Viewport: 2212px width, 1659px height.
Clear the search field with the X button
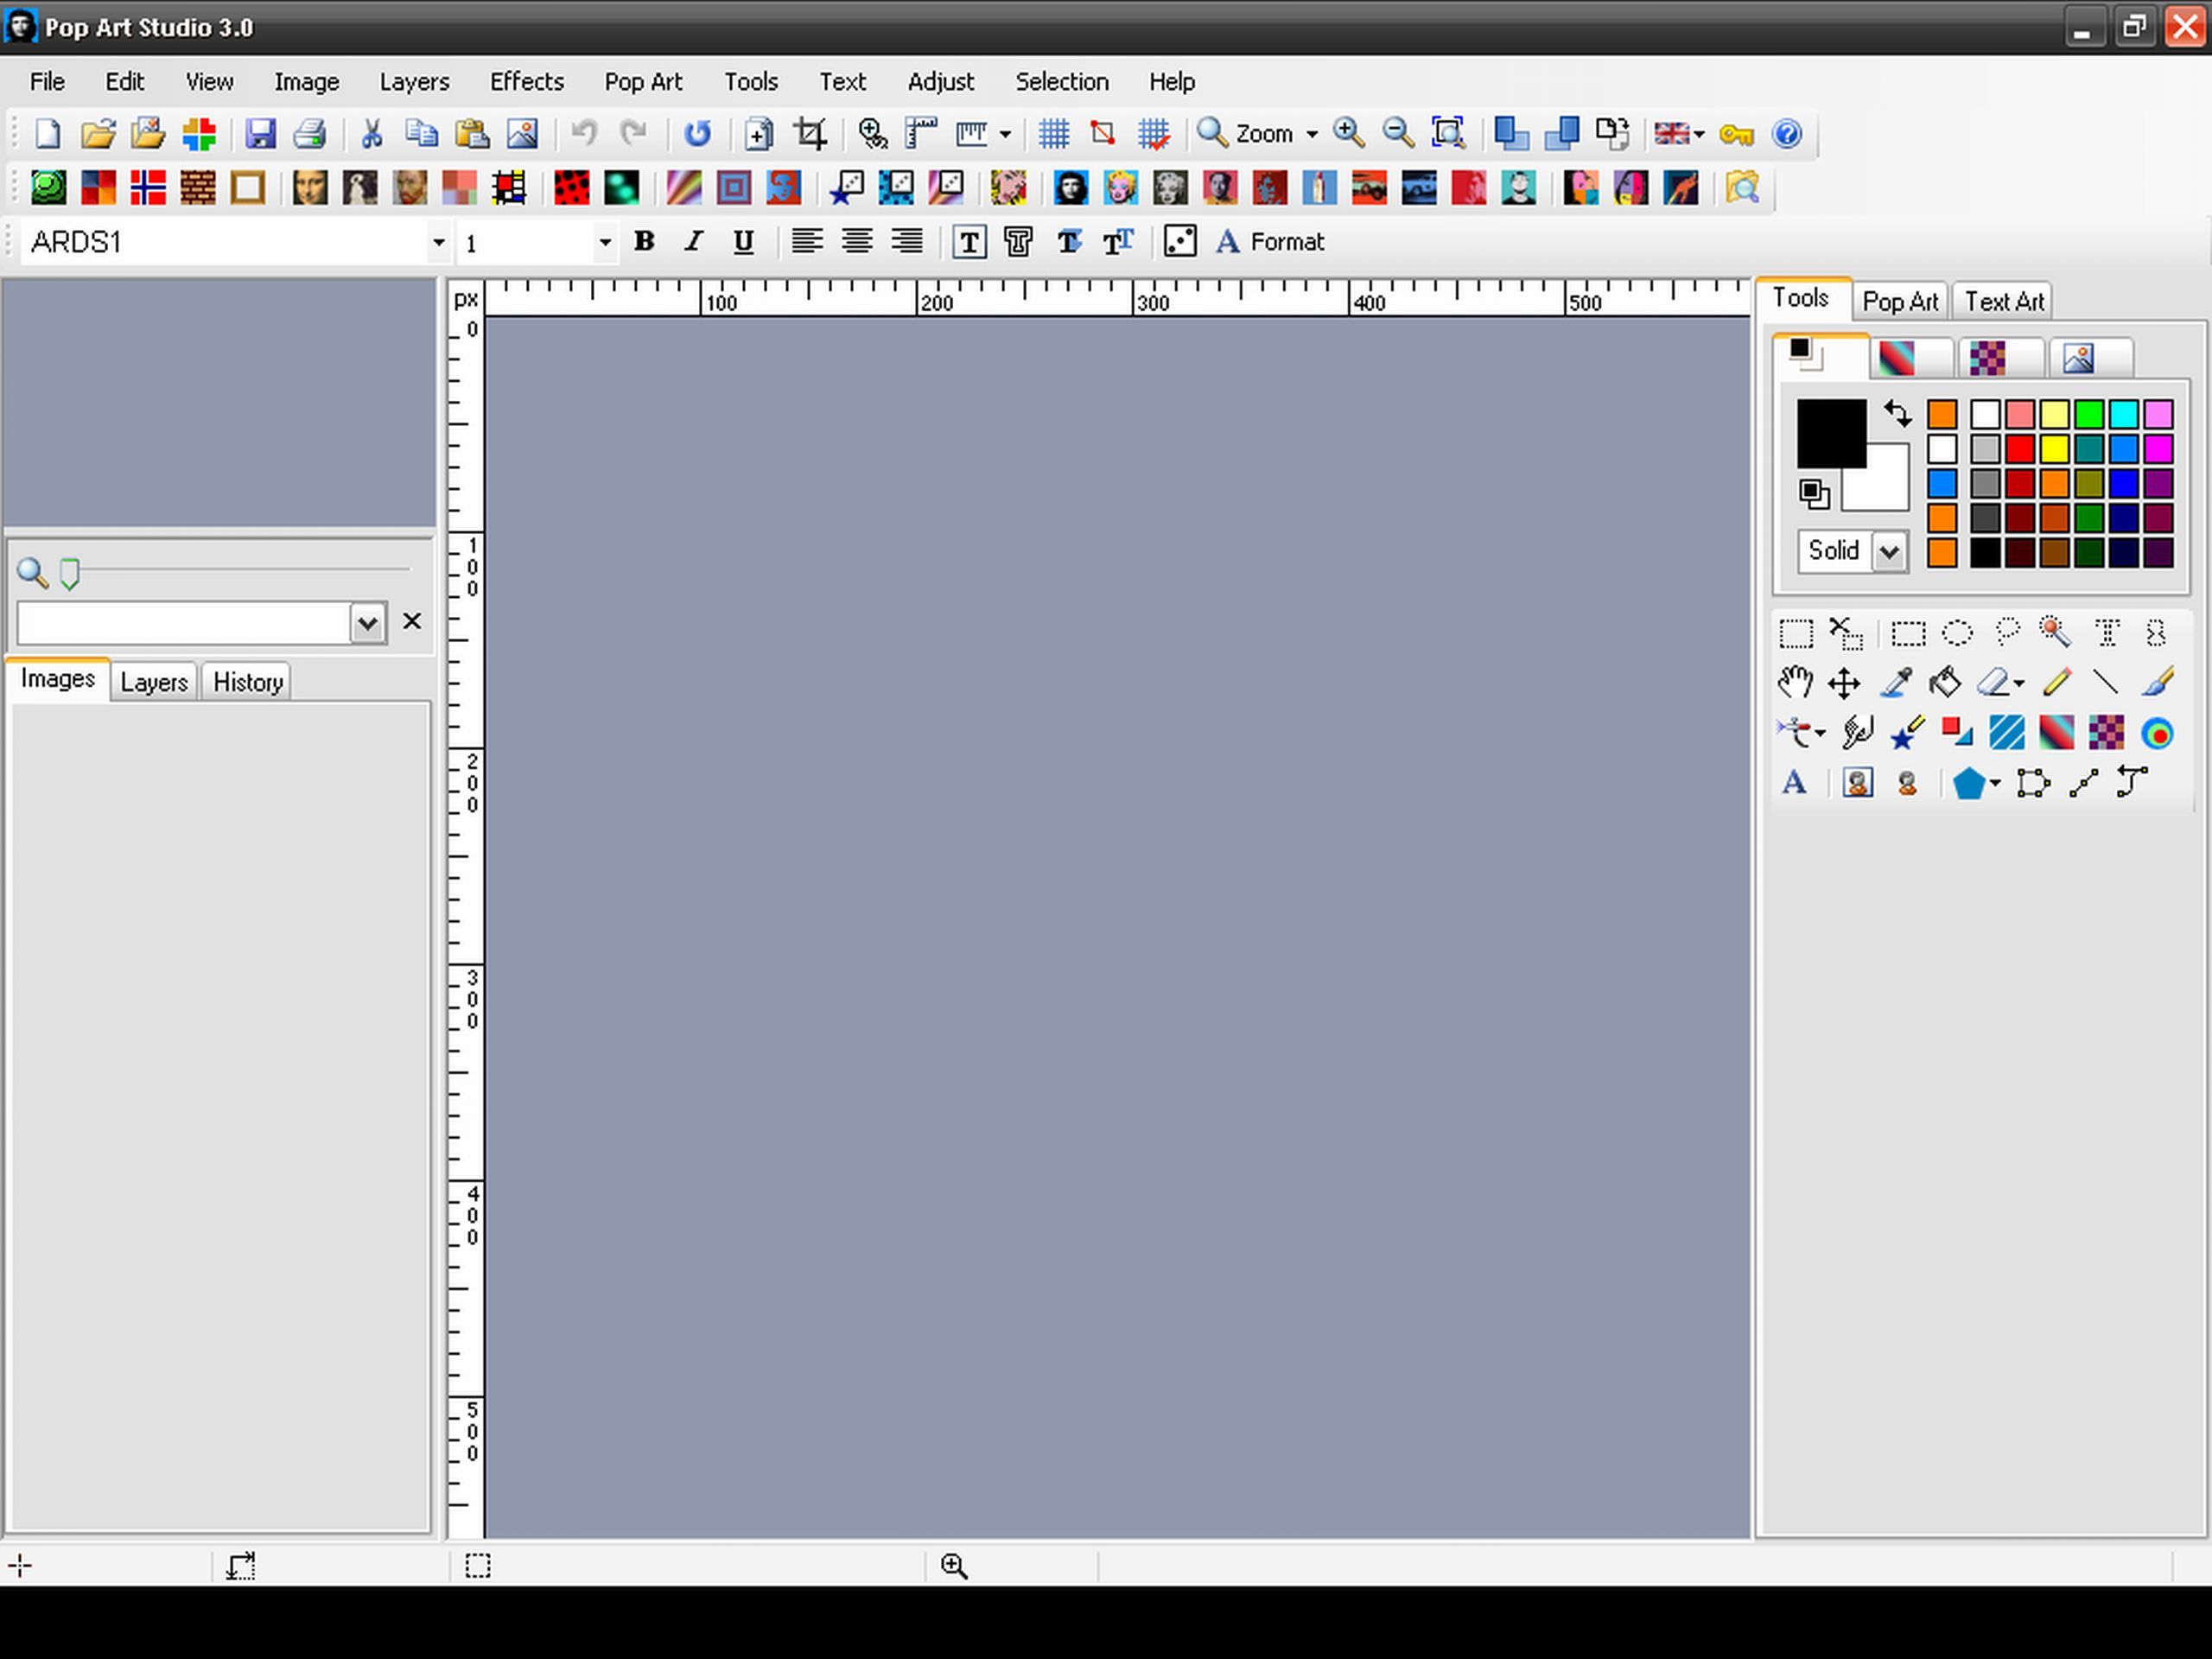412,621
